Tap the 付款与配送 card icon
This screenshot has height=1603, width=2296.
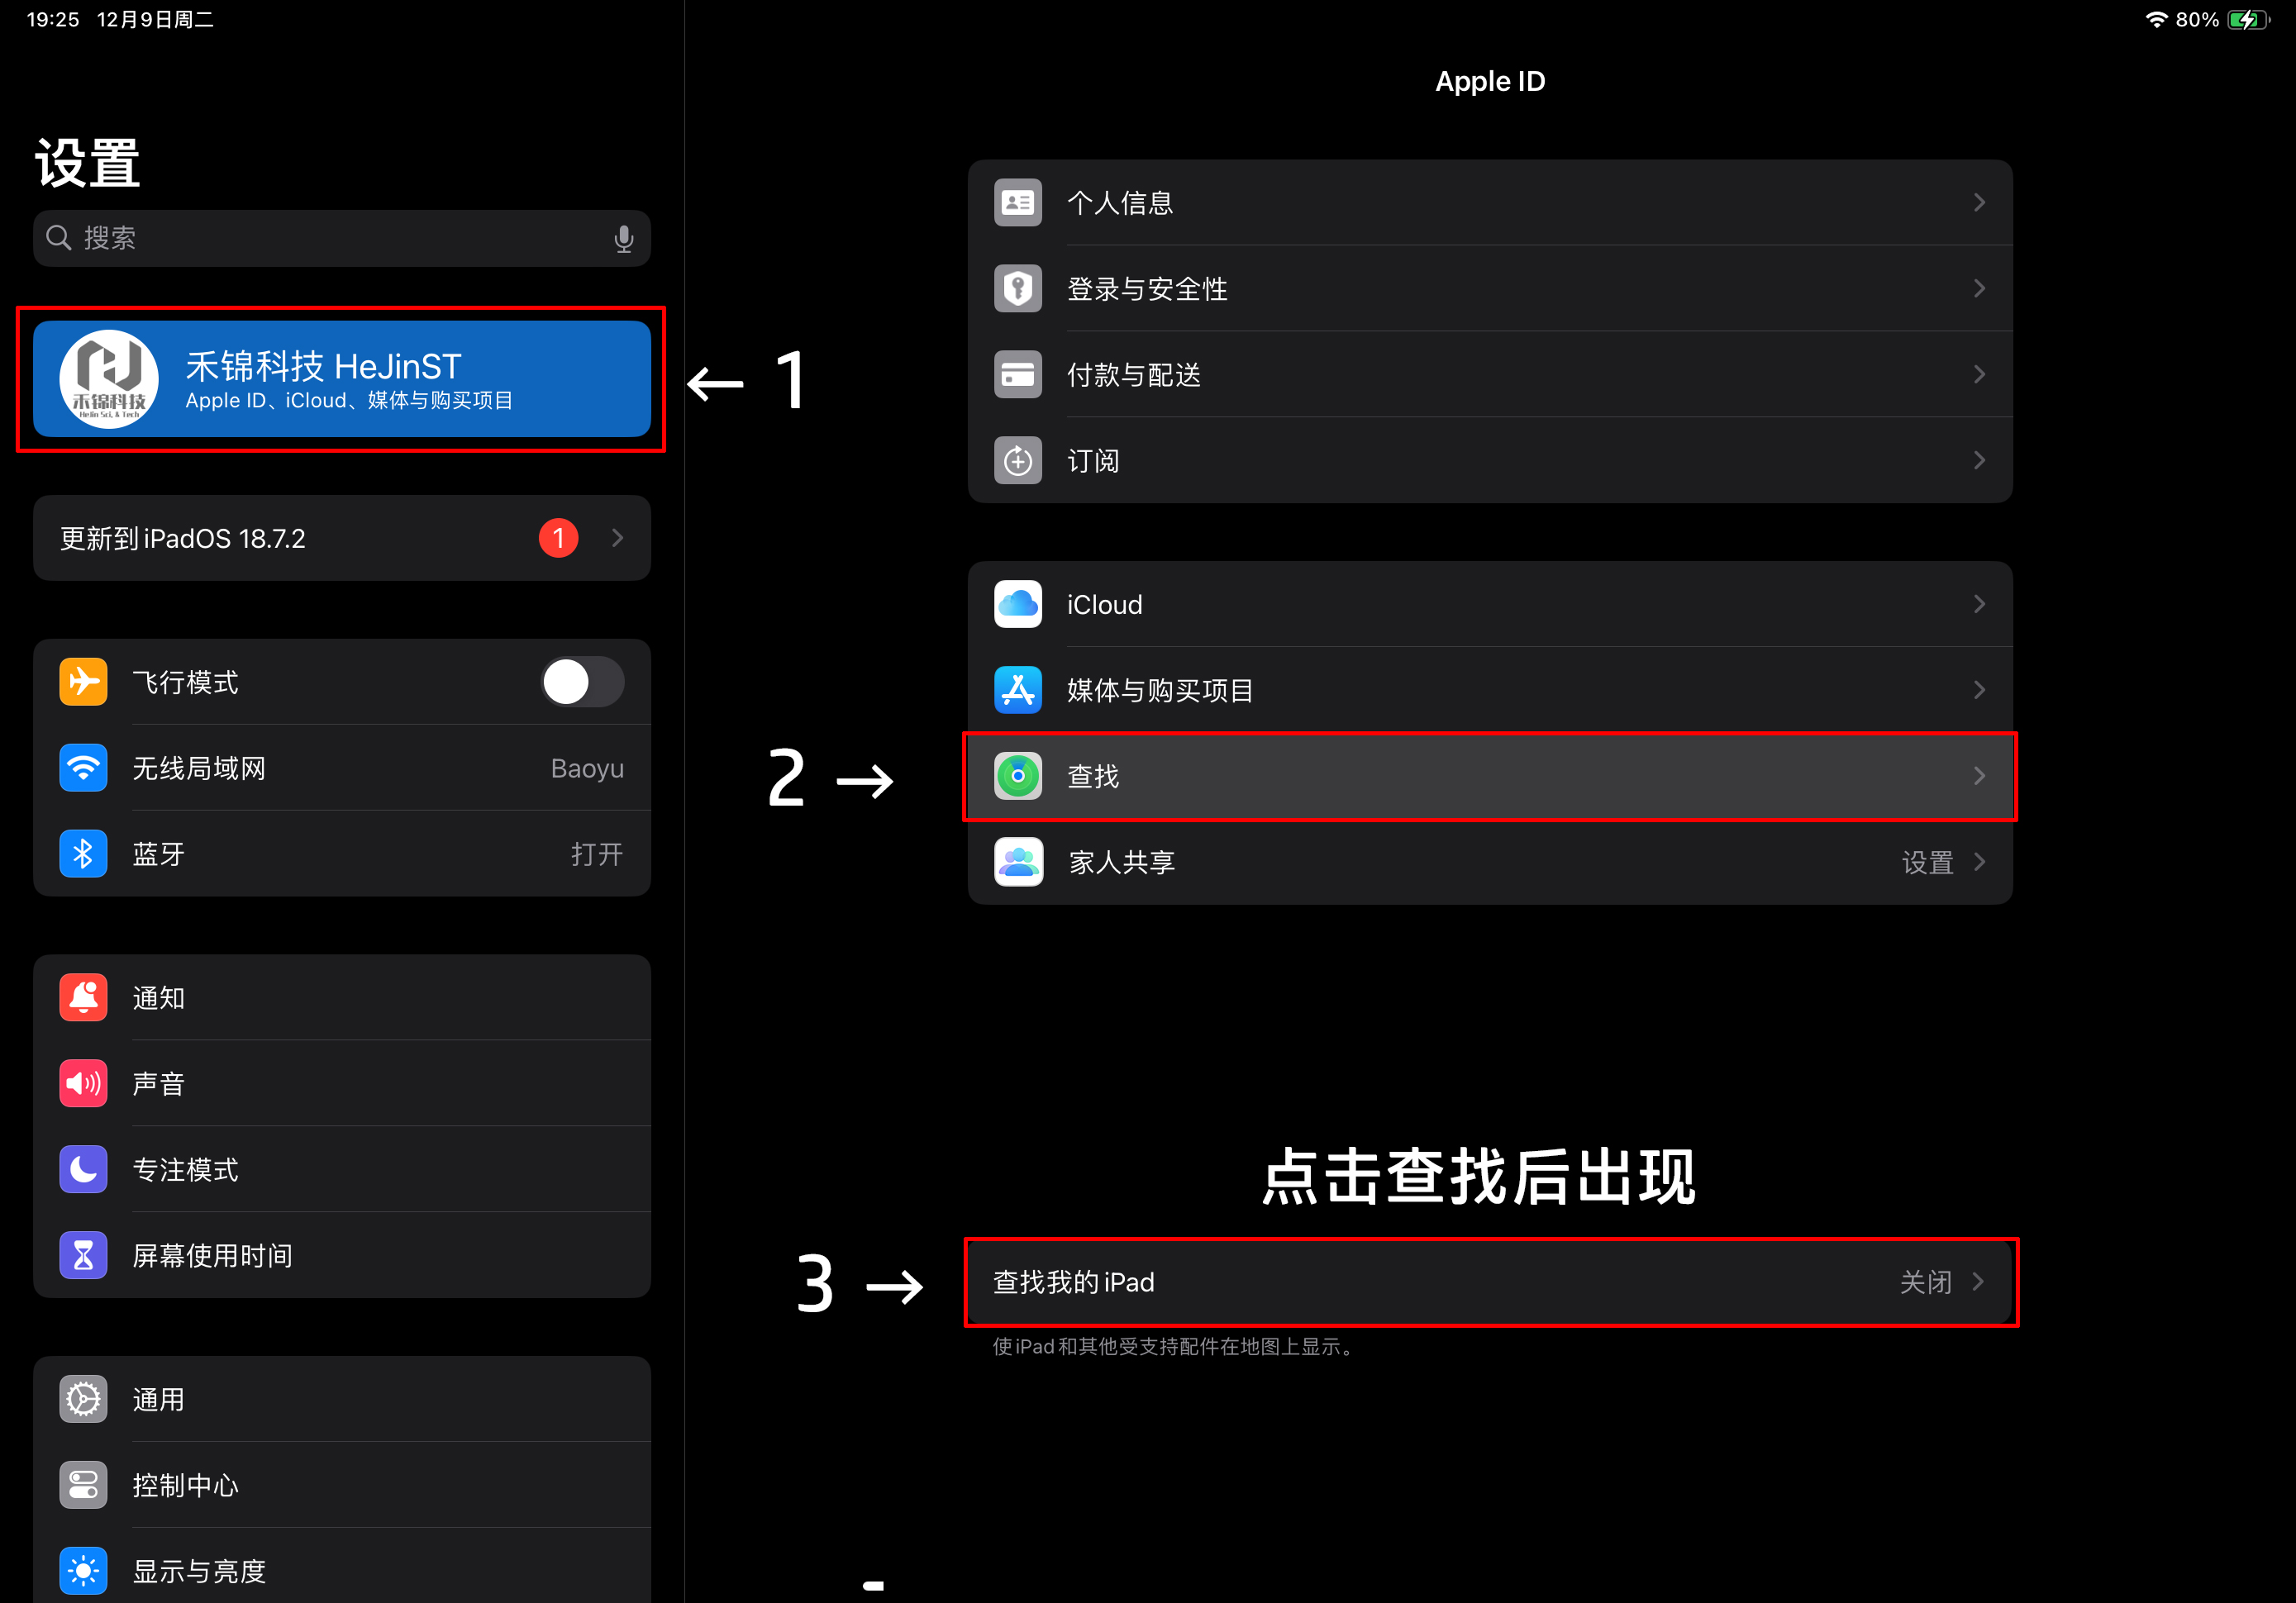click(1018, 375)
